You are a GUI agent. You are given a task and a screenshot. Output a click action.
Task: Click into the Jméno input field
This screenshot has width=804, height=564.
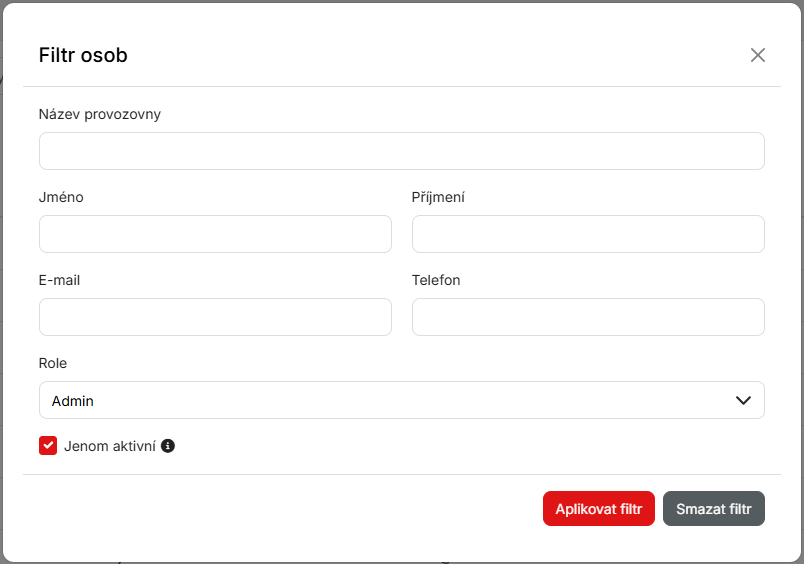[215, 234]
